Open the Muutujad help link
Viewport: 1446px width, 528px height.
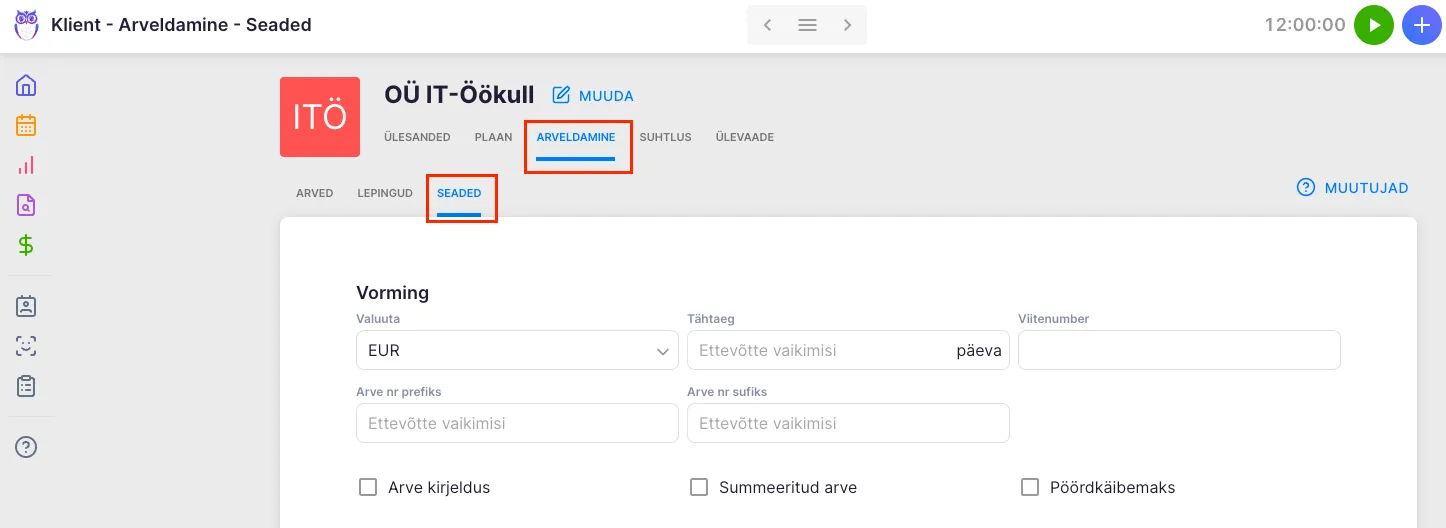(x=1353, y=188)
